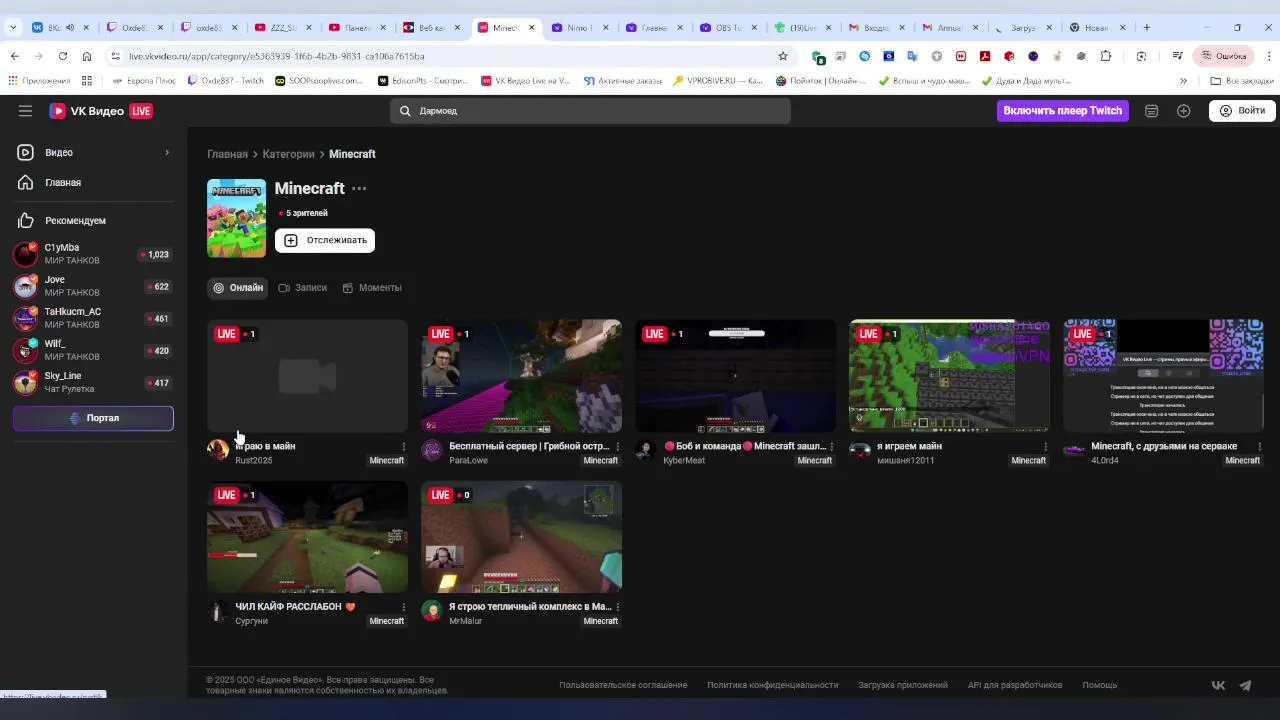
Task: Open new browser tab with plus
Action: click(x=1147, y=27)
